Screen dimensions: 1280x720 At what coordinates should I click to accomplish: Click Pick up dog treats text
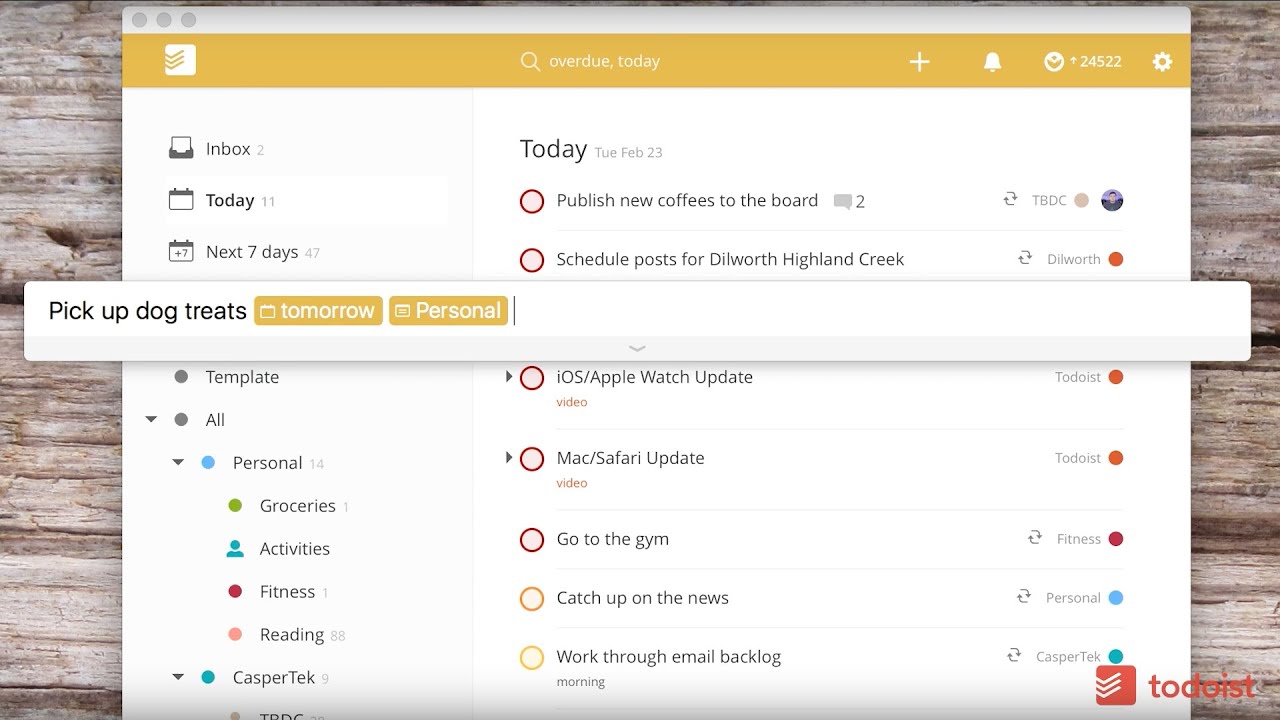[147, 311]
